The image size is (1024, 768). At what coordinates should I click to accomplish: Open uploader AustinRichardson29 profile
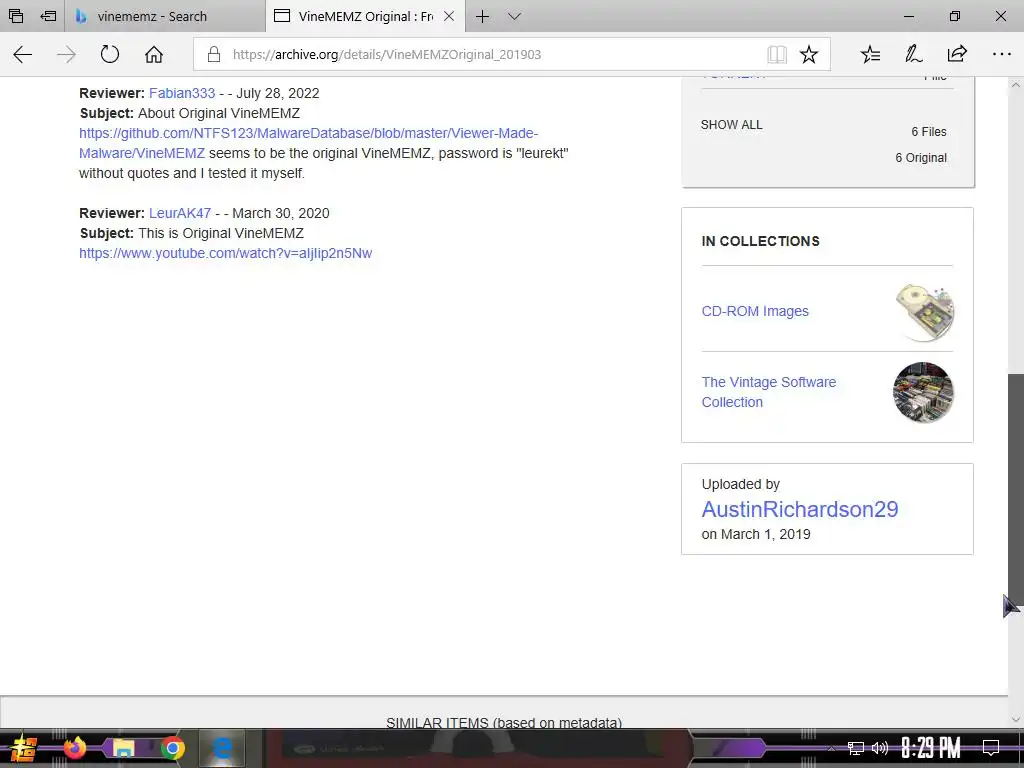point(799,509)
